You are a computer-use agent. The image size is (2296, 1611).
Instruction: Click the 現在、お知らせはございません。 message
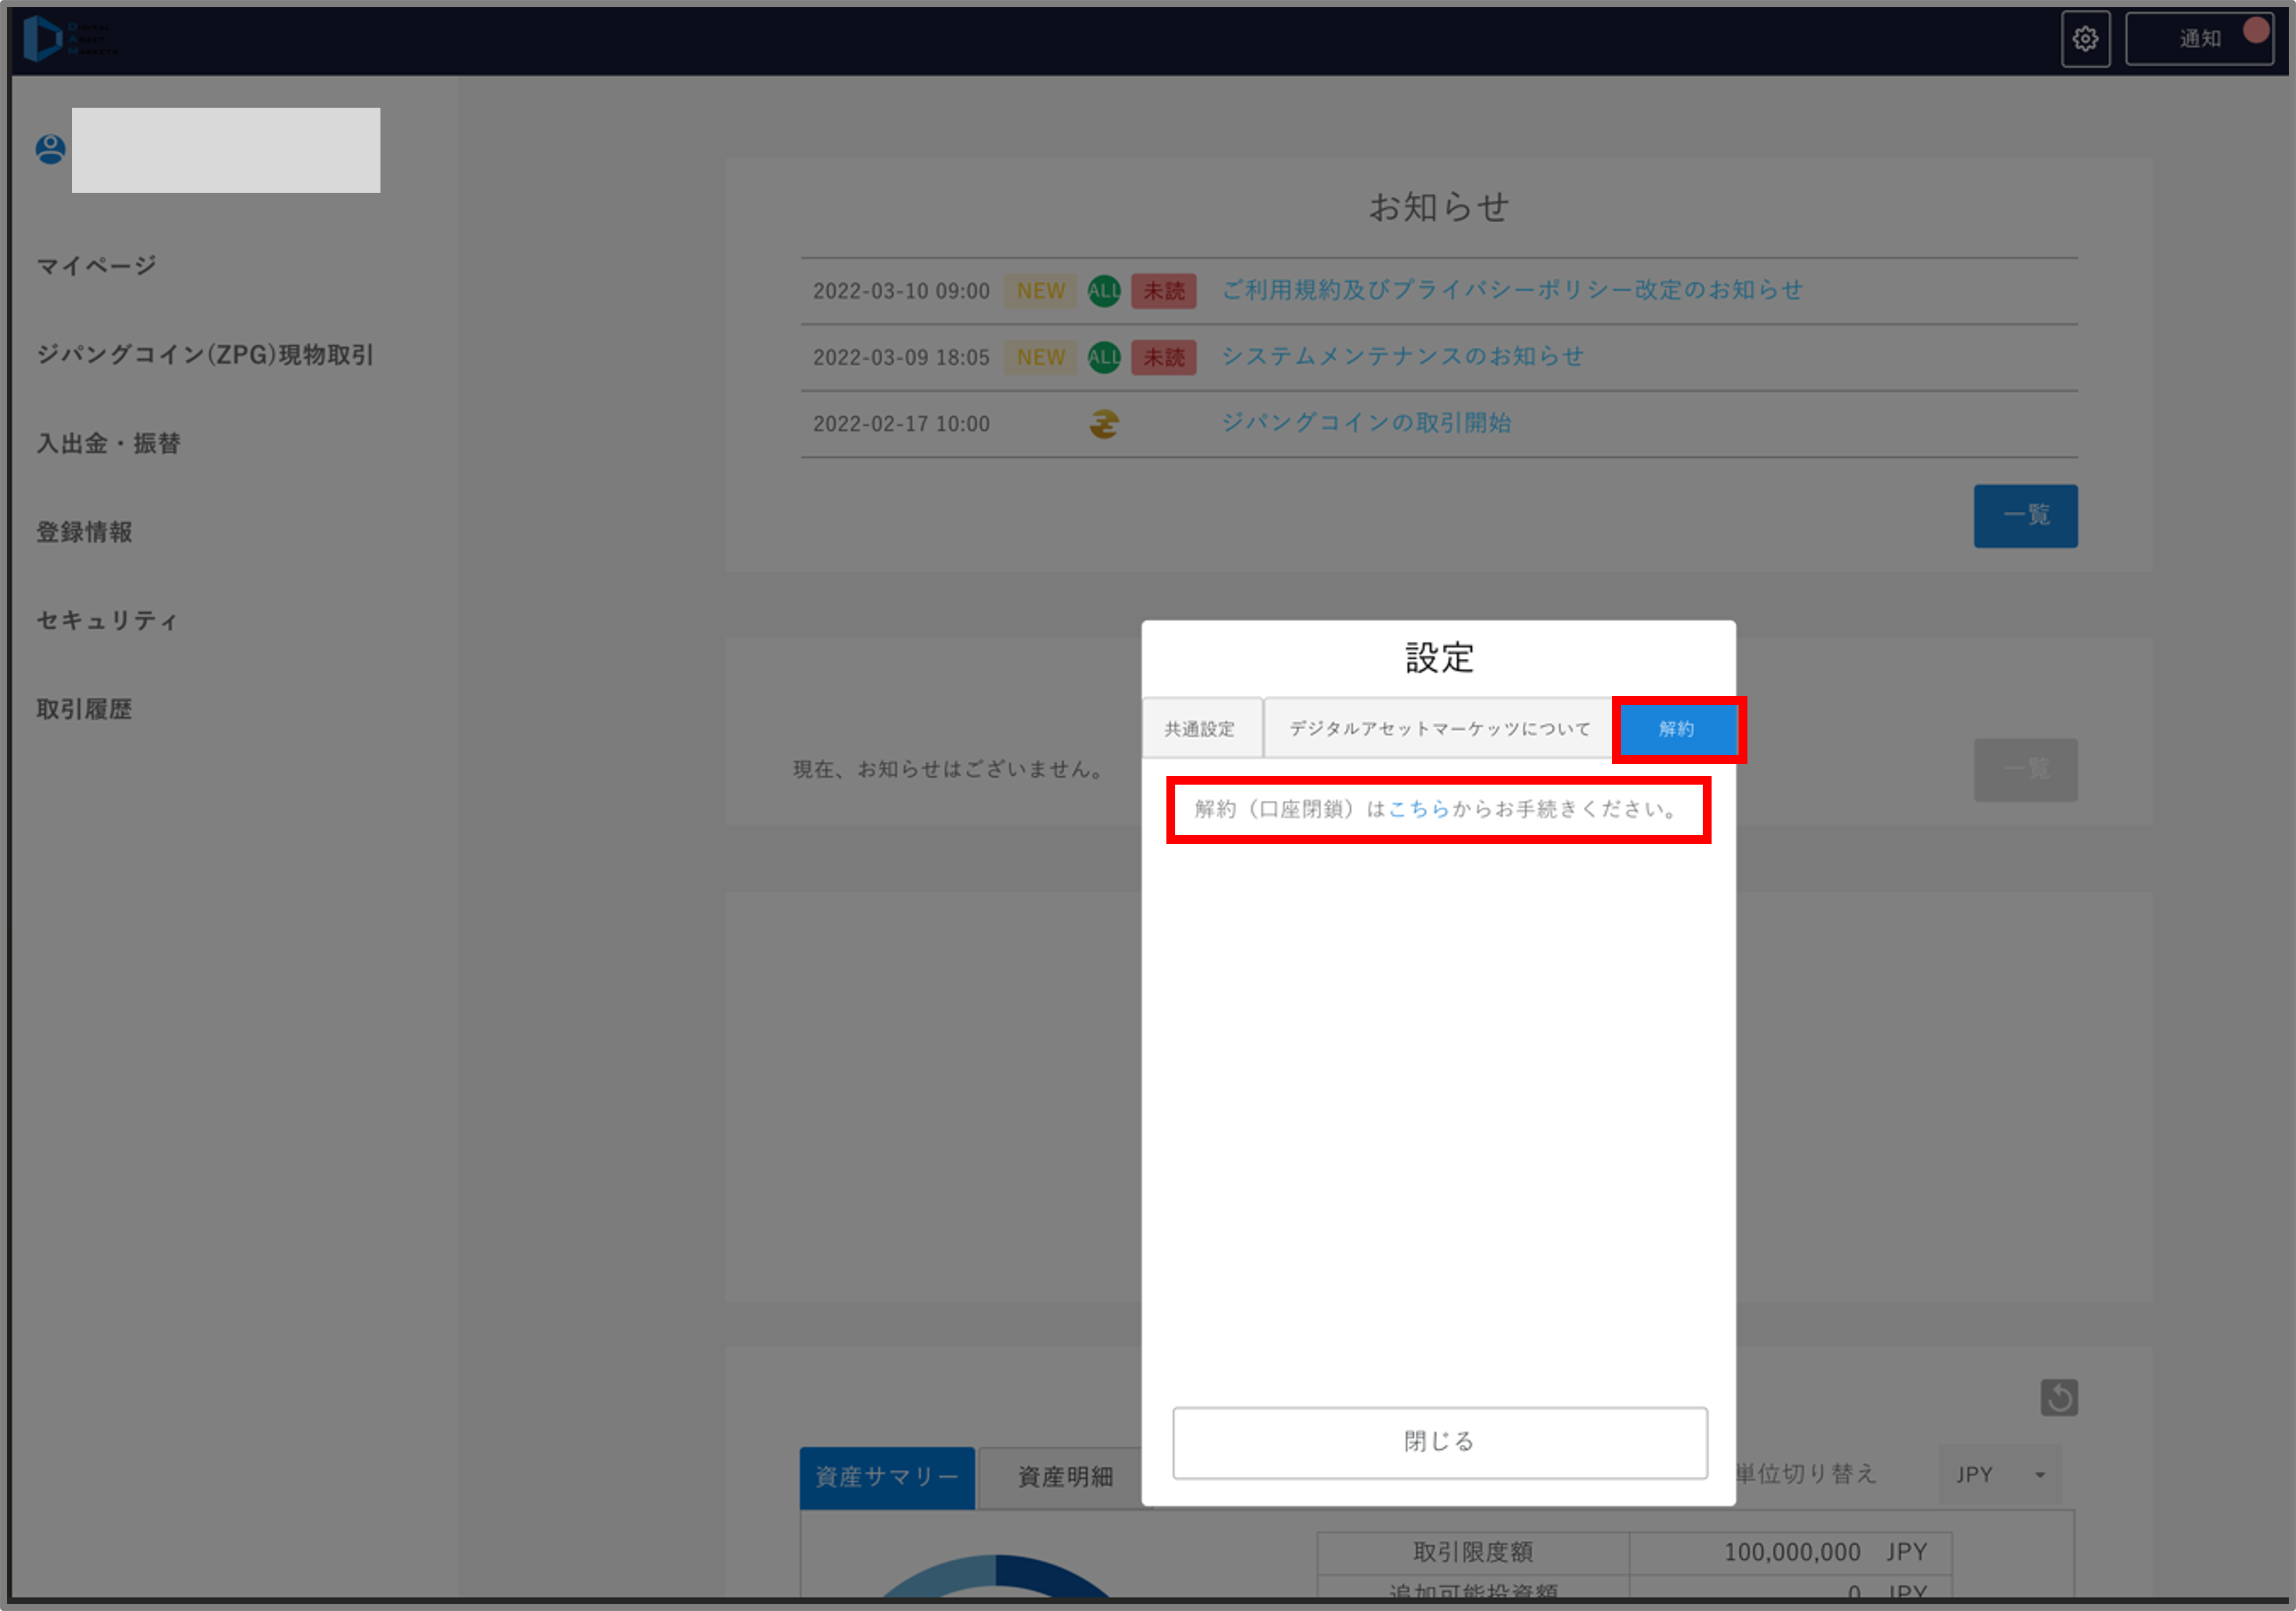[x=950, y=769]
